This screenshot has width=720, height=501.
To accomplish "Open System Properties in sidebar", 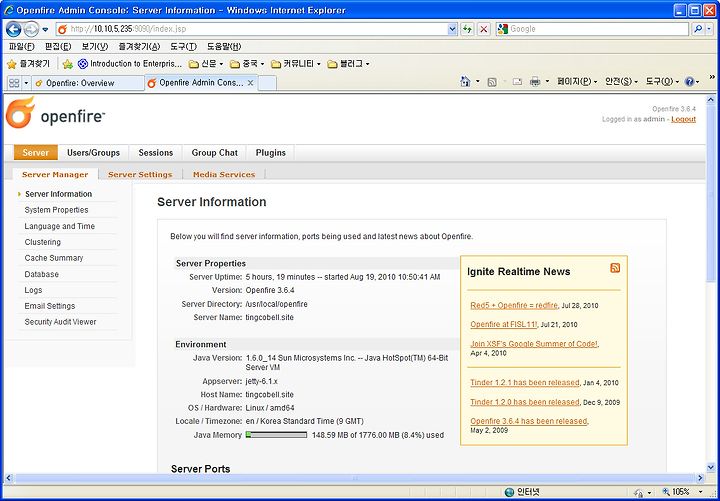I will [x=56, y=210].
